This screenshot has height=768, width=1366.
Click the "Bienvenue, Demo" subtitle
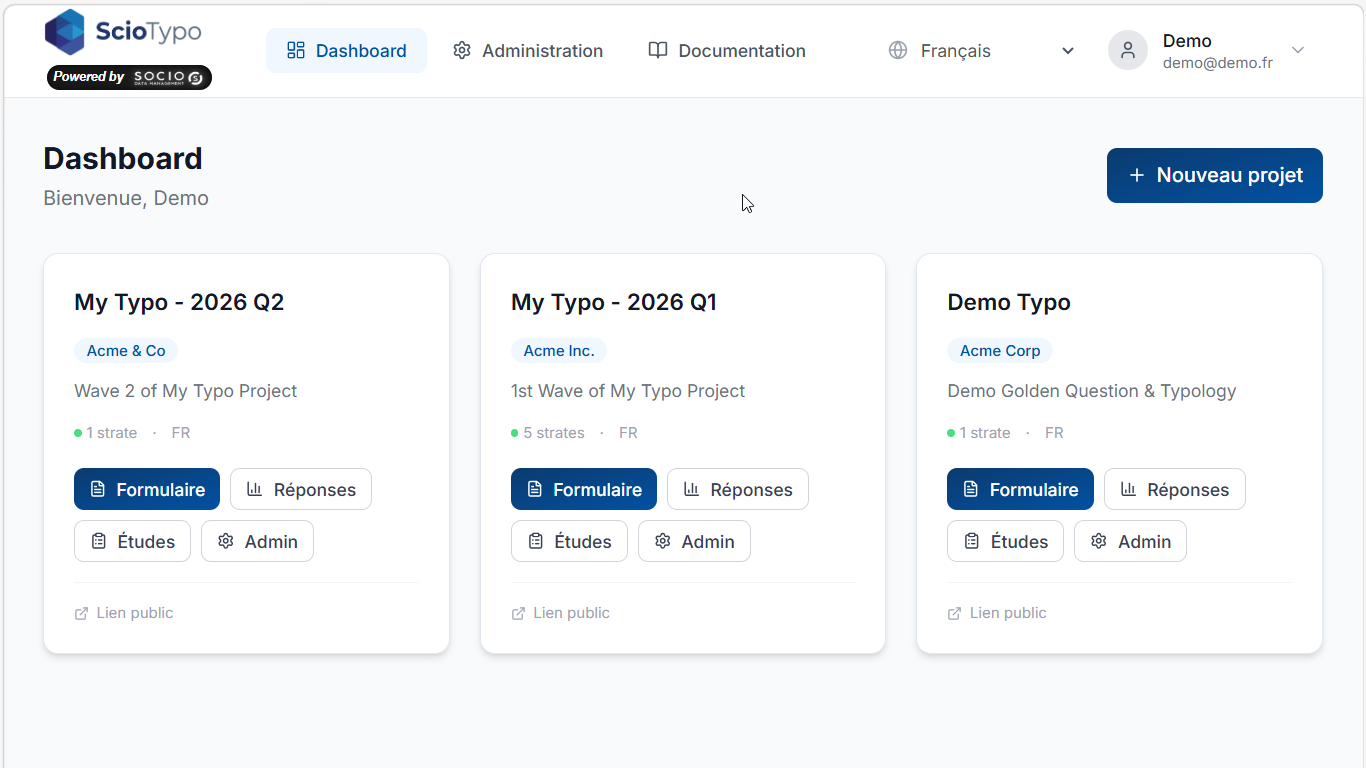126,198
